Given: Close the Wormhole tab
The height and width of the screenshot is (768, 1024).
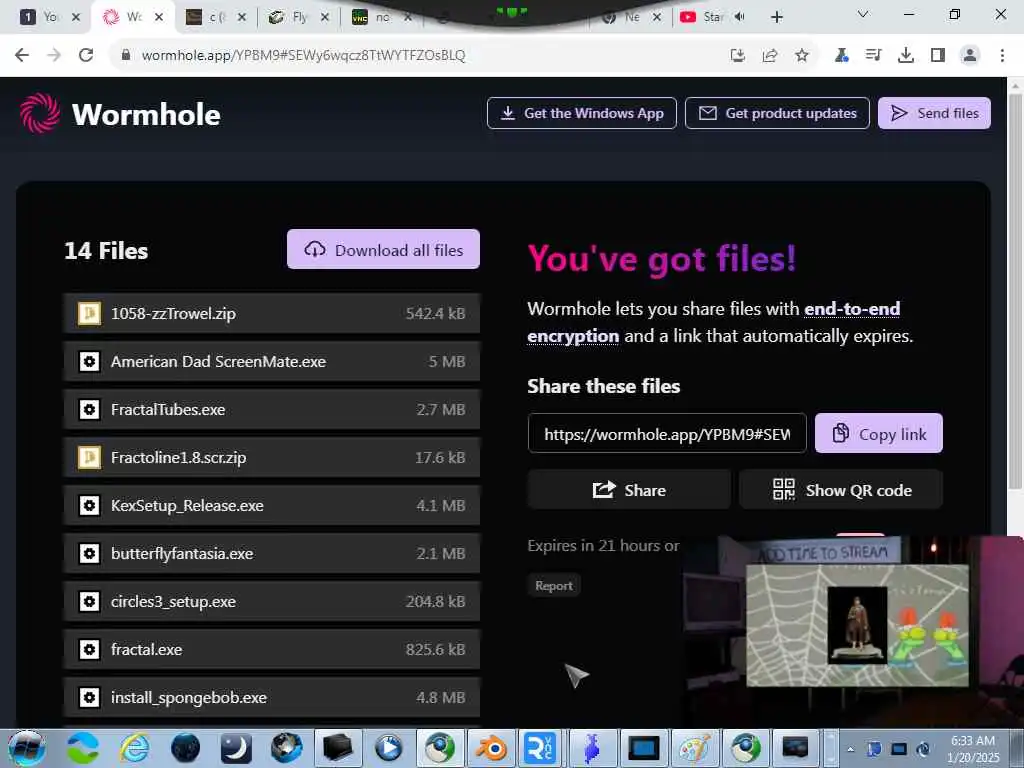Looking at the screenshot, I should tap(159, 17).
